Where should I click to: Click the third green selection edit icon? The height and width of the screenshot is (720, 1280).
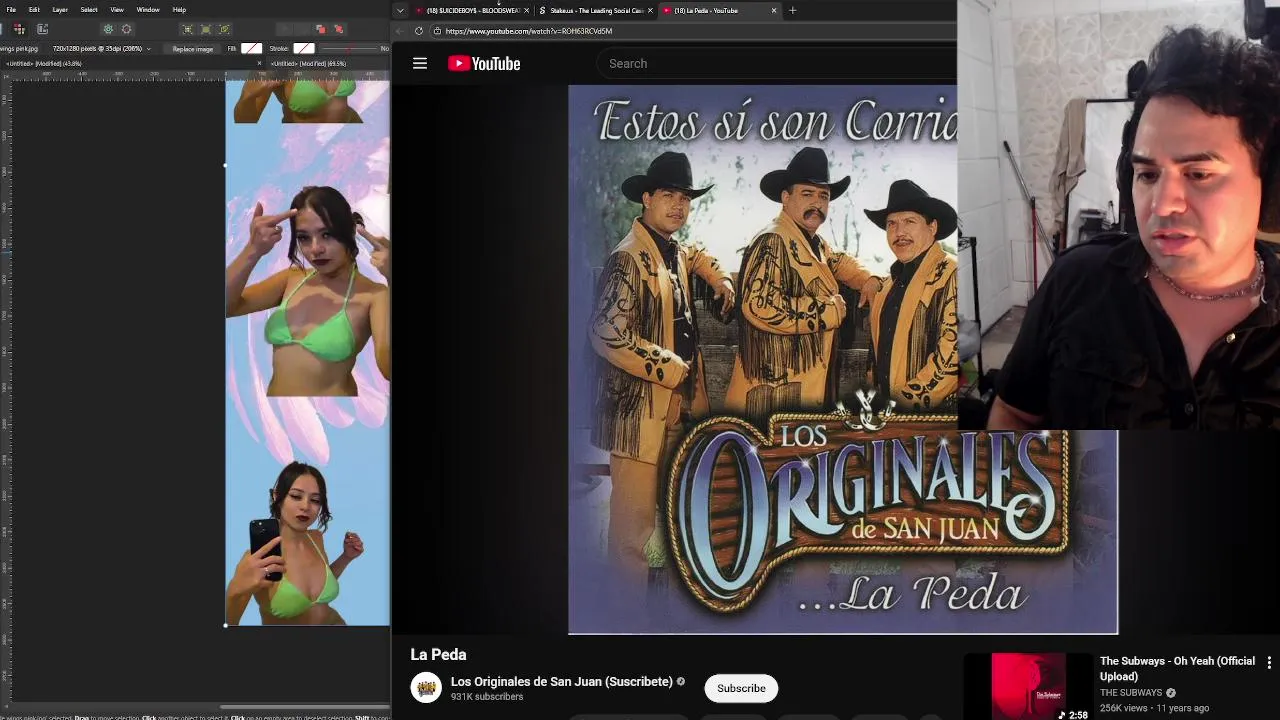coord(224,29)
